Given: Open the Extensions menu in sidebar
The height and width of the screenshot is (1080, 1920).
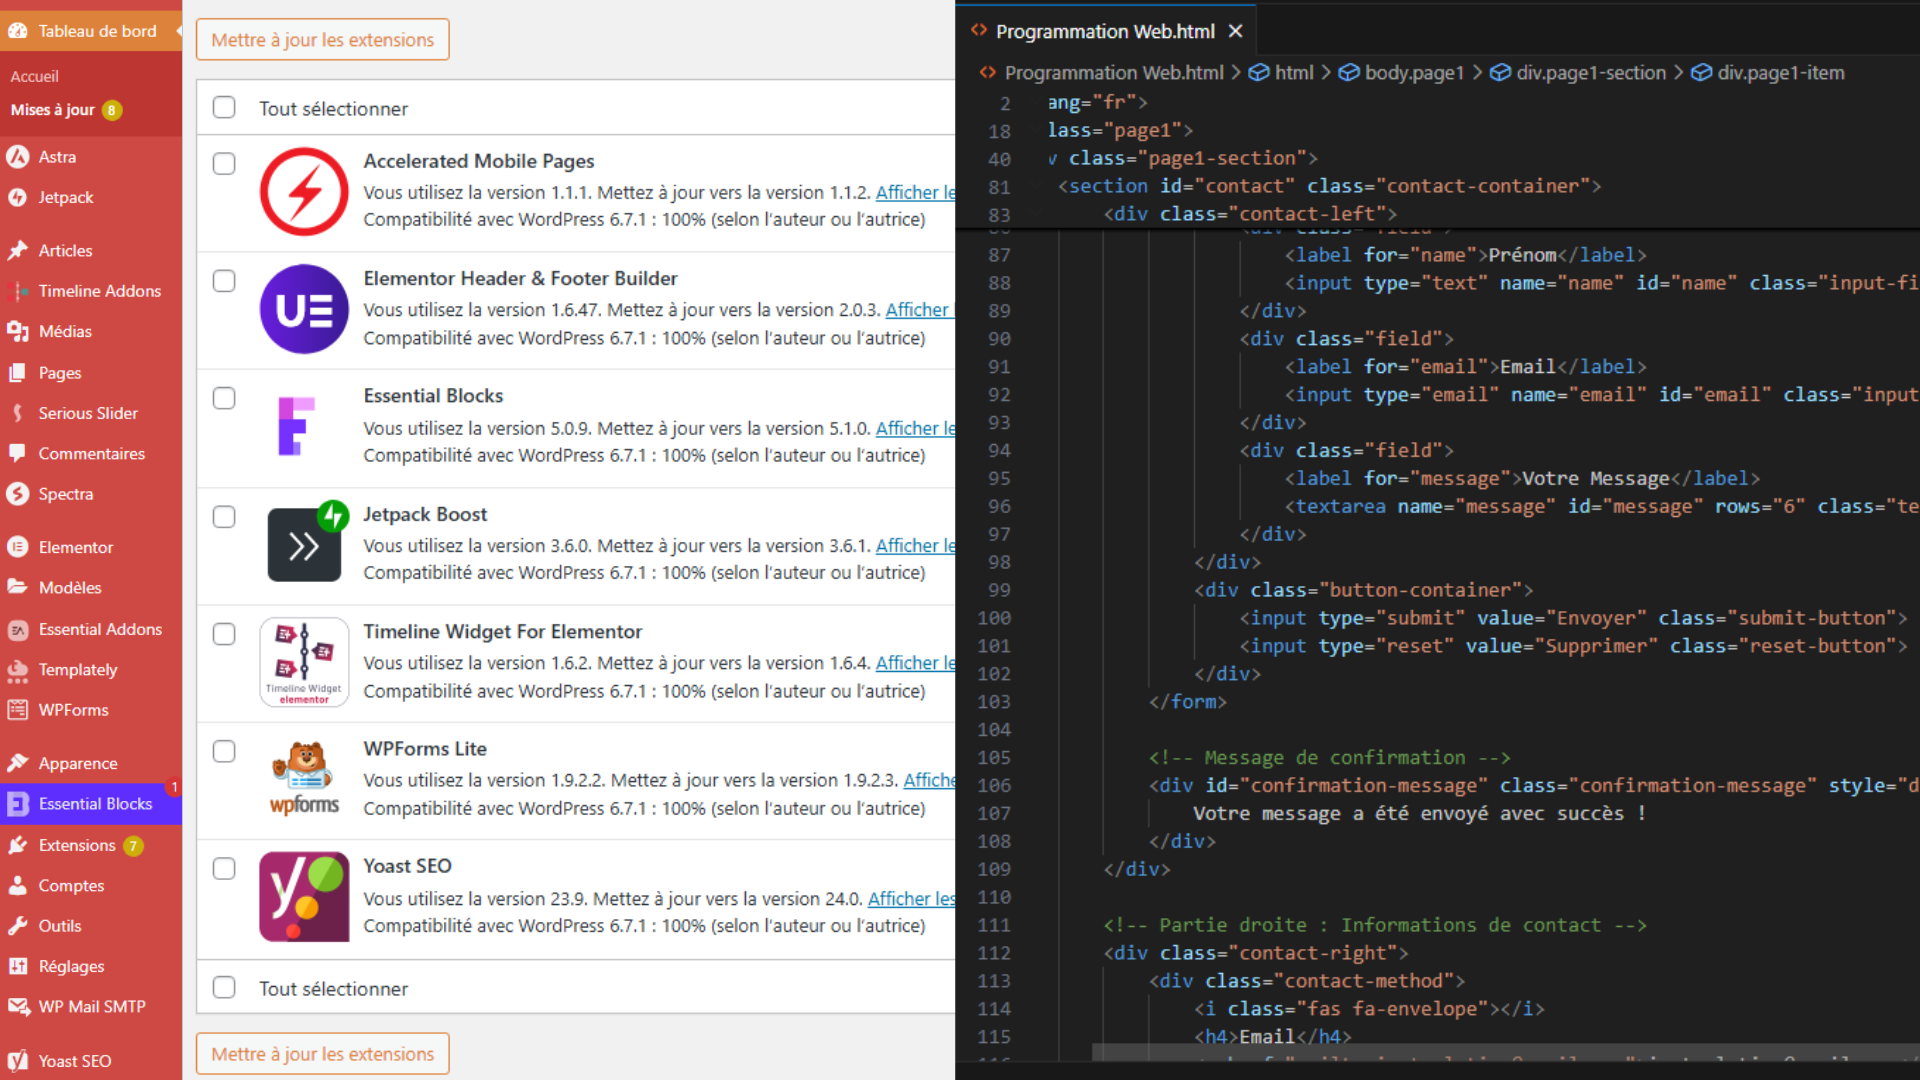Looking at the screenshot, I should point(77,845).
